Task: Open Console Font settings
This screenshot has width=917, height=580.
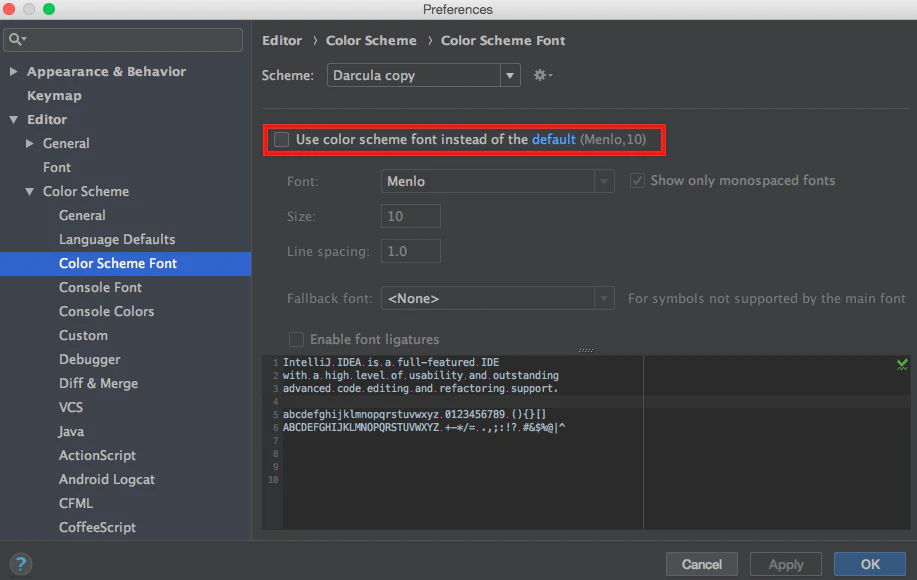Action: [x=100, y=287]
